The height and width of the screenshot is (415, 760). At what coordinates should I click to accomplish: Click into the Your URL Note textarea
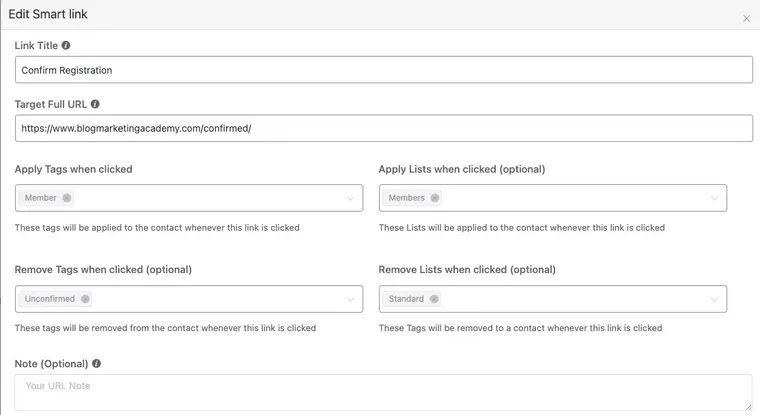click(383, 393)
